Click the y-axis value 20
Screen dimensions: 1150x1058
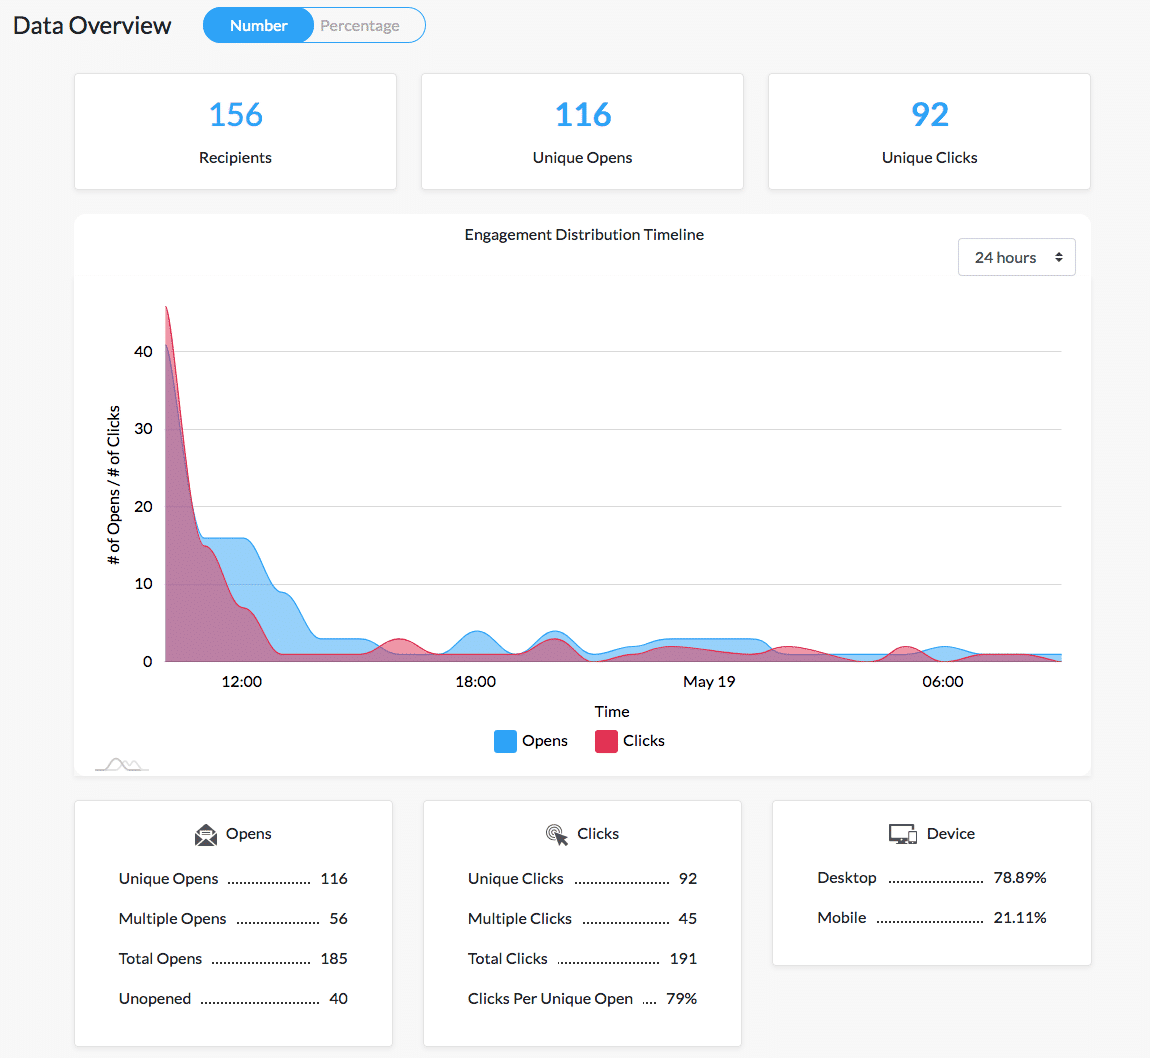coord(143,507)
